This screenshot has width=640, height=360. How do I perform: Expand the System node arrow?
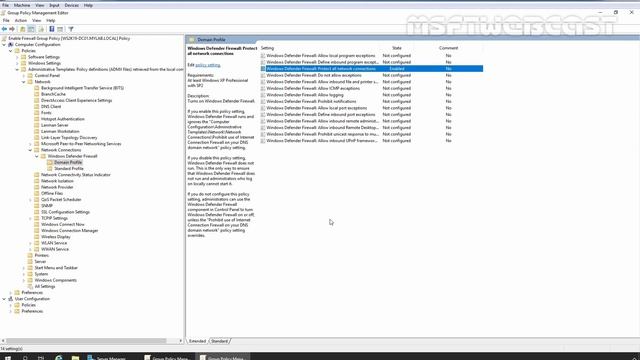(x=24, y=274)
